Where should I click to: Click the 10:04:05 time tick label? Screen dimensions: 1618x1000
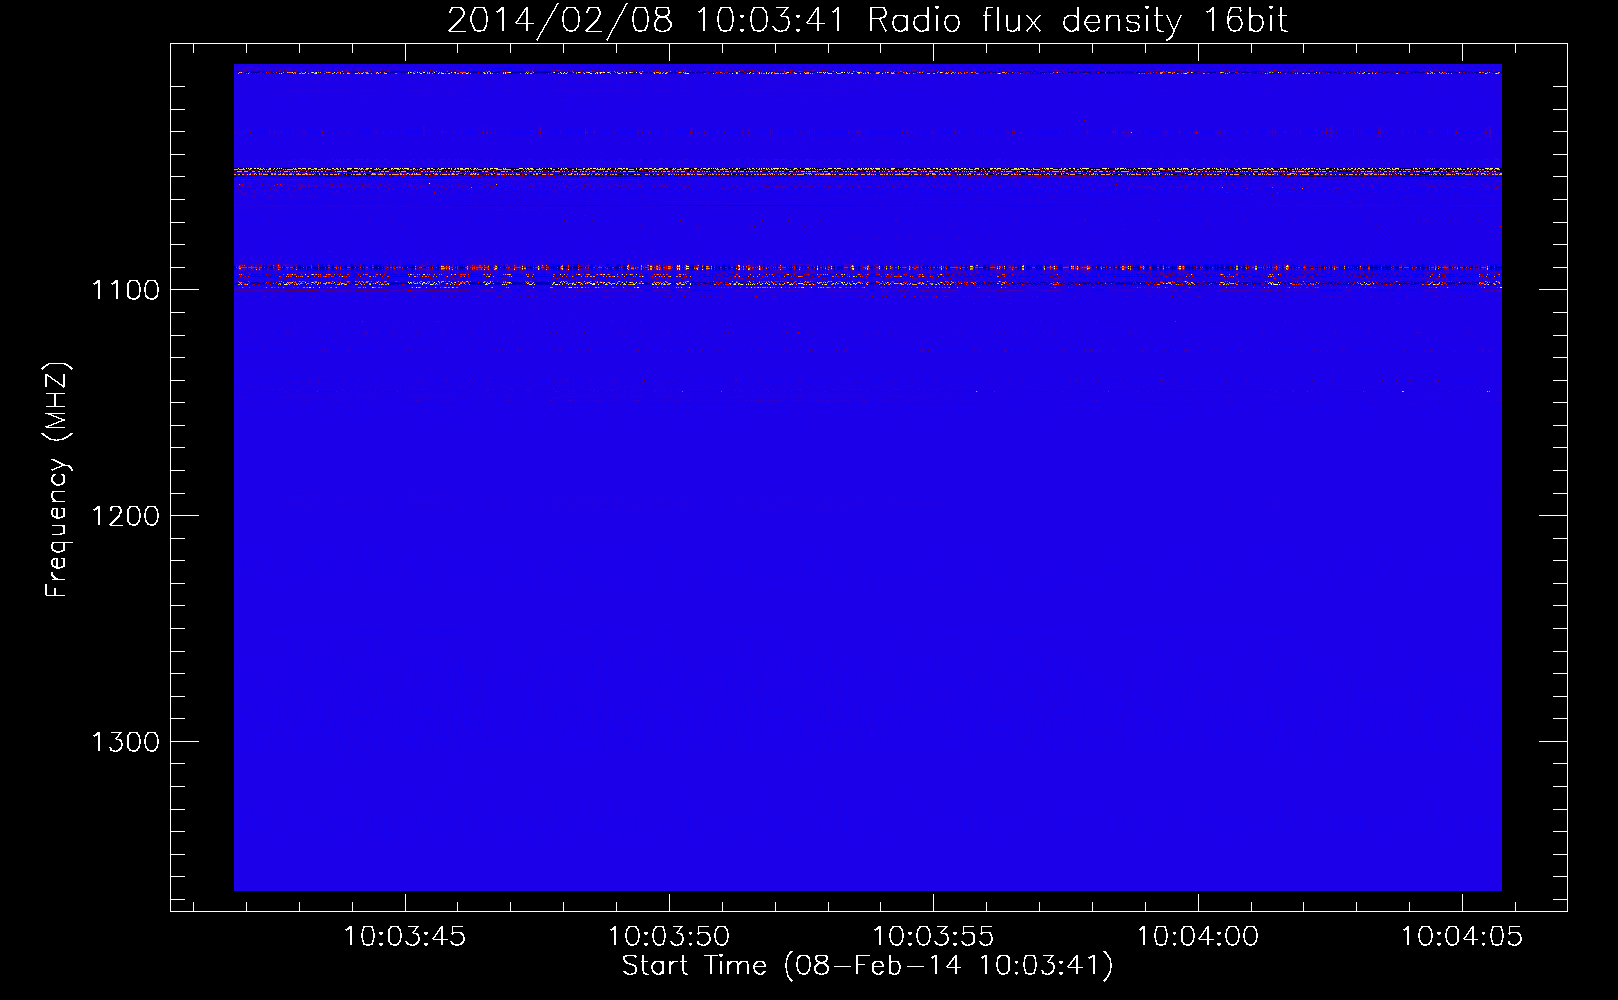pos(1462,937)
